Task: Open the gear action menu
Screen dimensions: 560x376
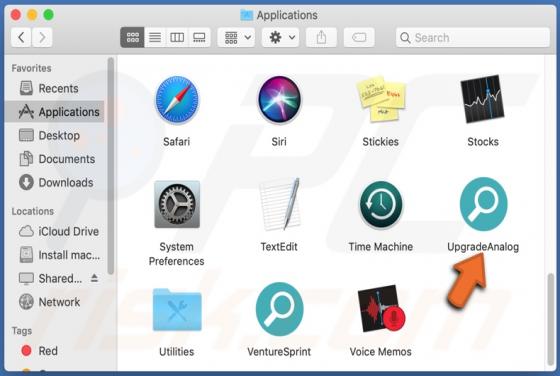Action: (x=281, y=37)
